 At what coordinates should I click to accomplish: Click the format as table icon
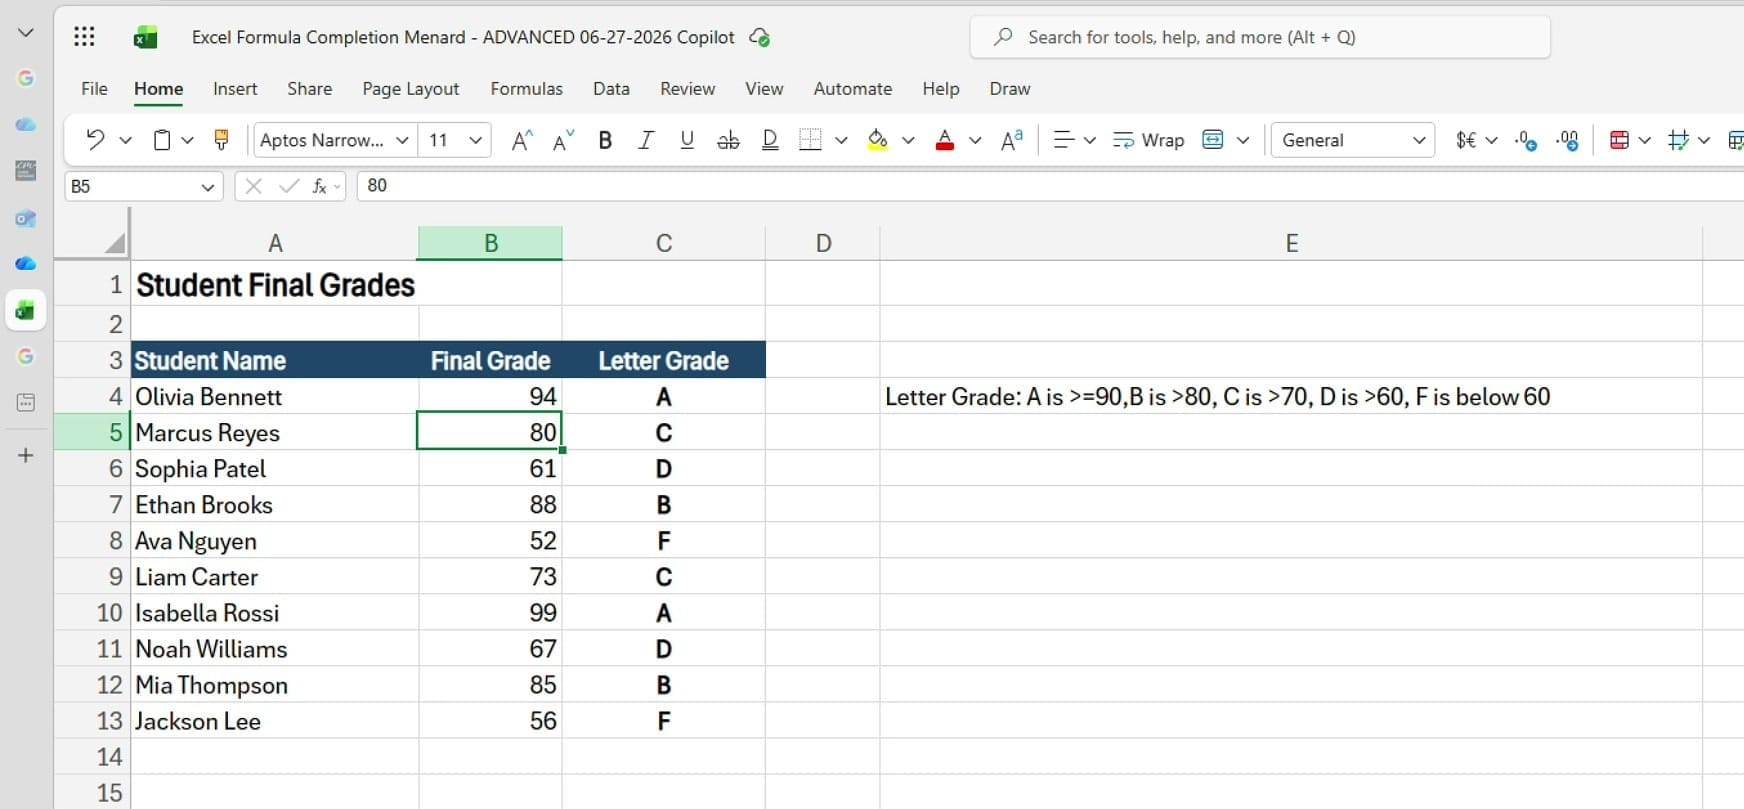point(1736,140)
